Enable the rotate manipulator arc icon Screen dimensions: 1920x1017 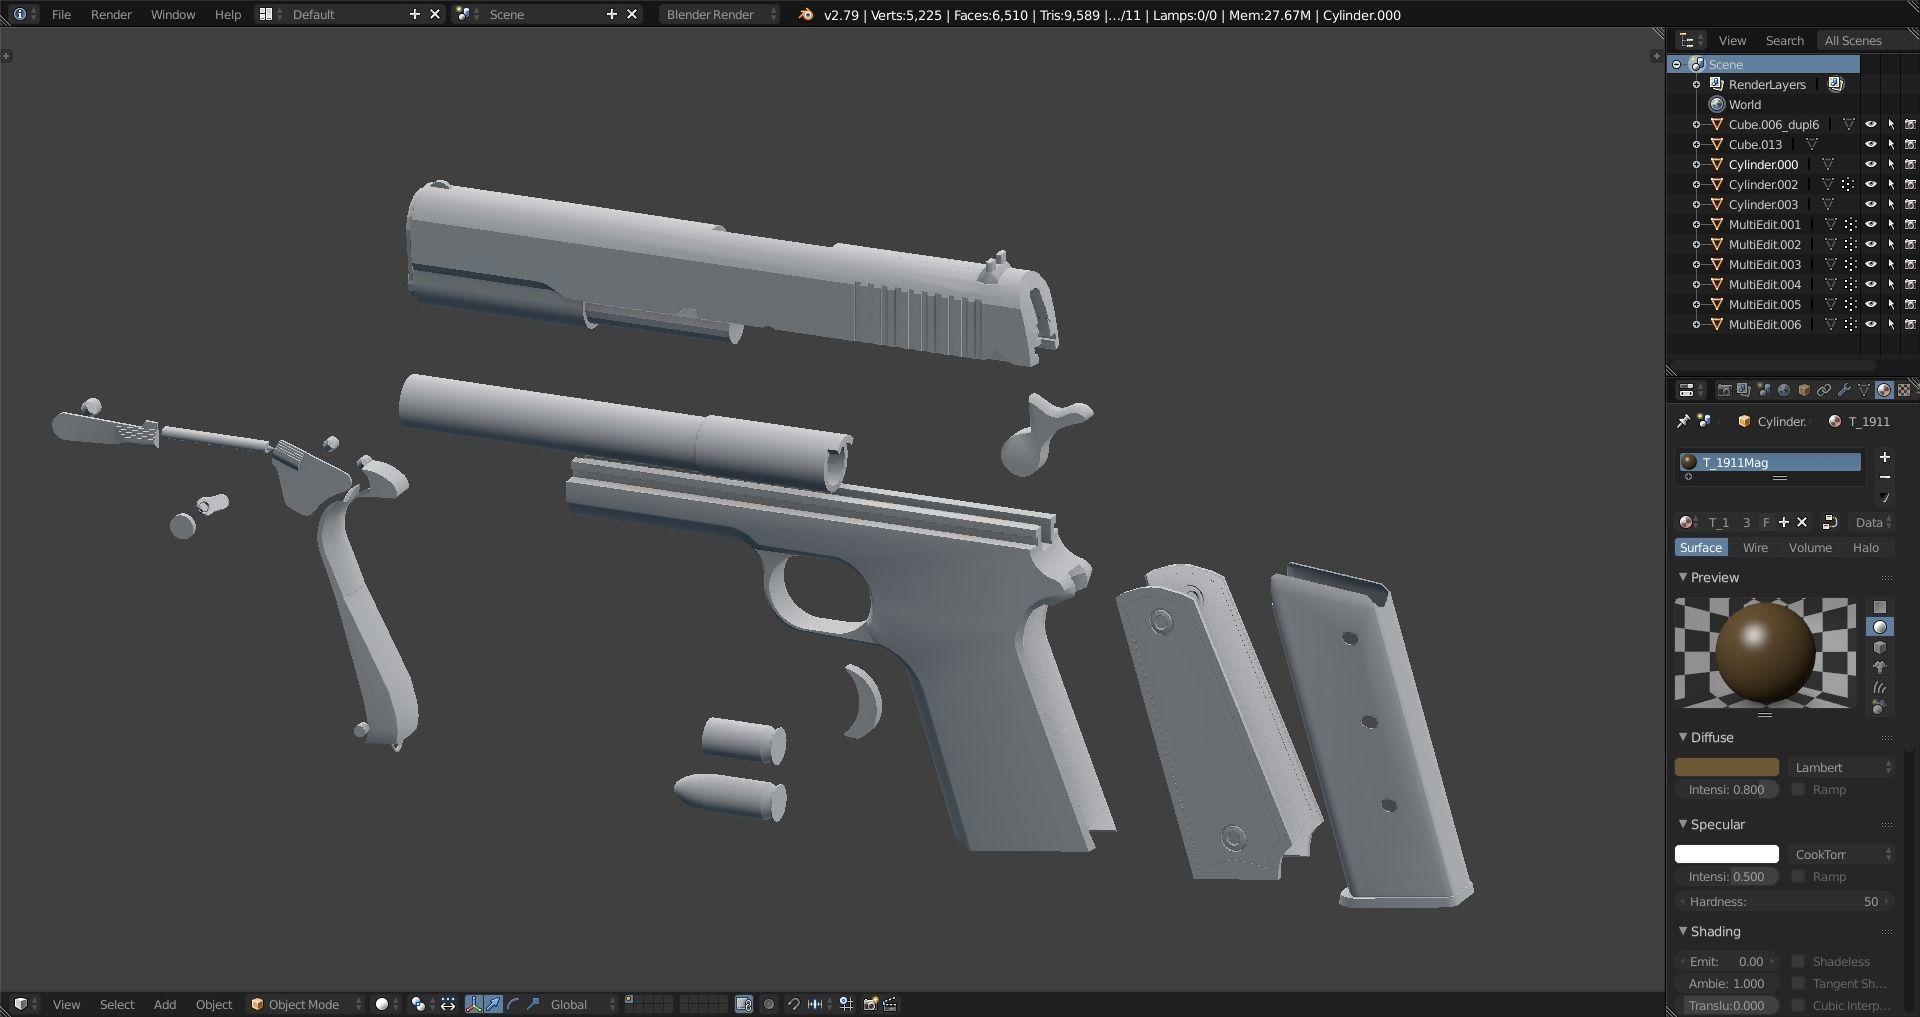[513, 1004]
